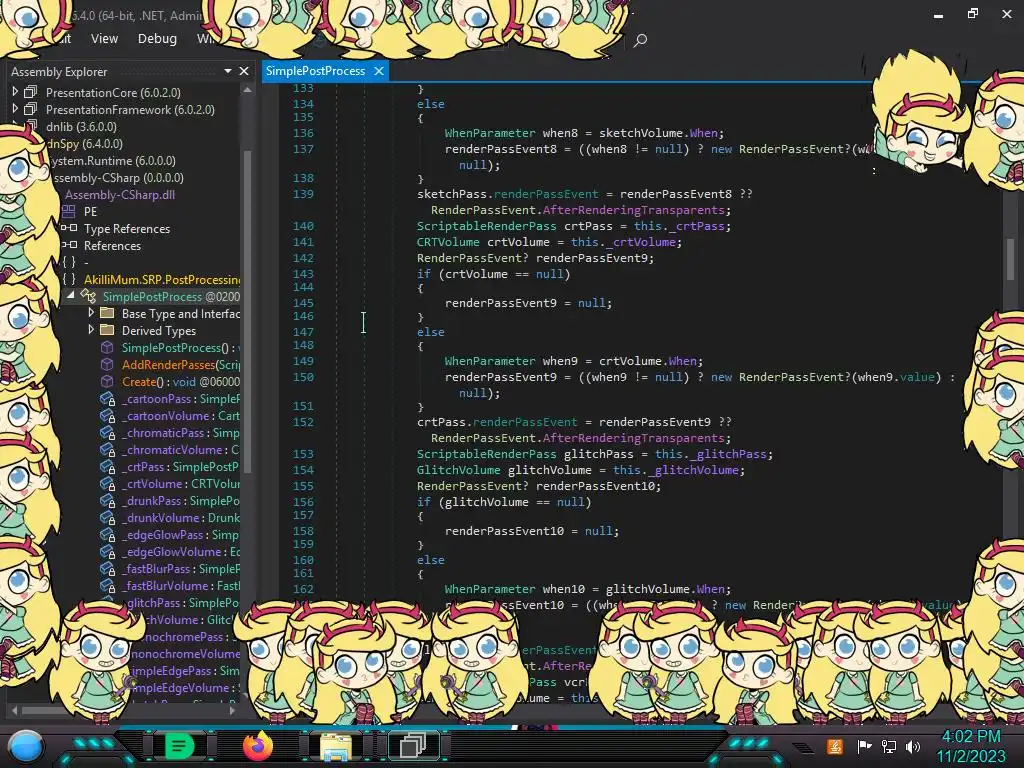The width and height of the screenshot is (1024, 768).
Task: Click GlitchVolume type on line 154
Action: (458, 470)
